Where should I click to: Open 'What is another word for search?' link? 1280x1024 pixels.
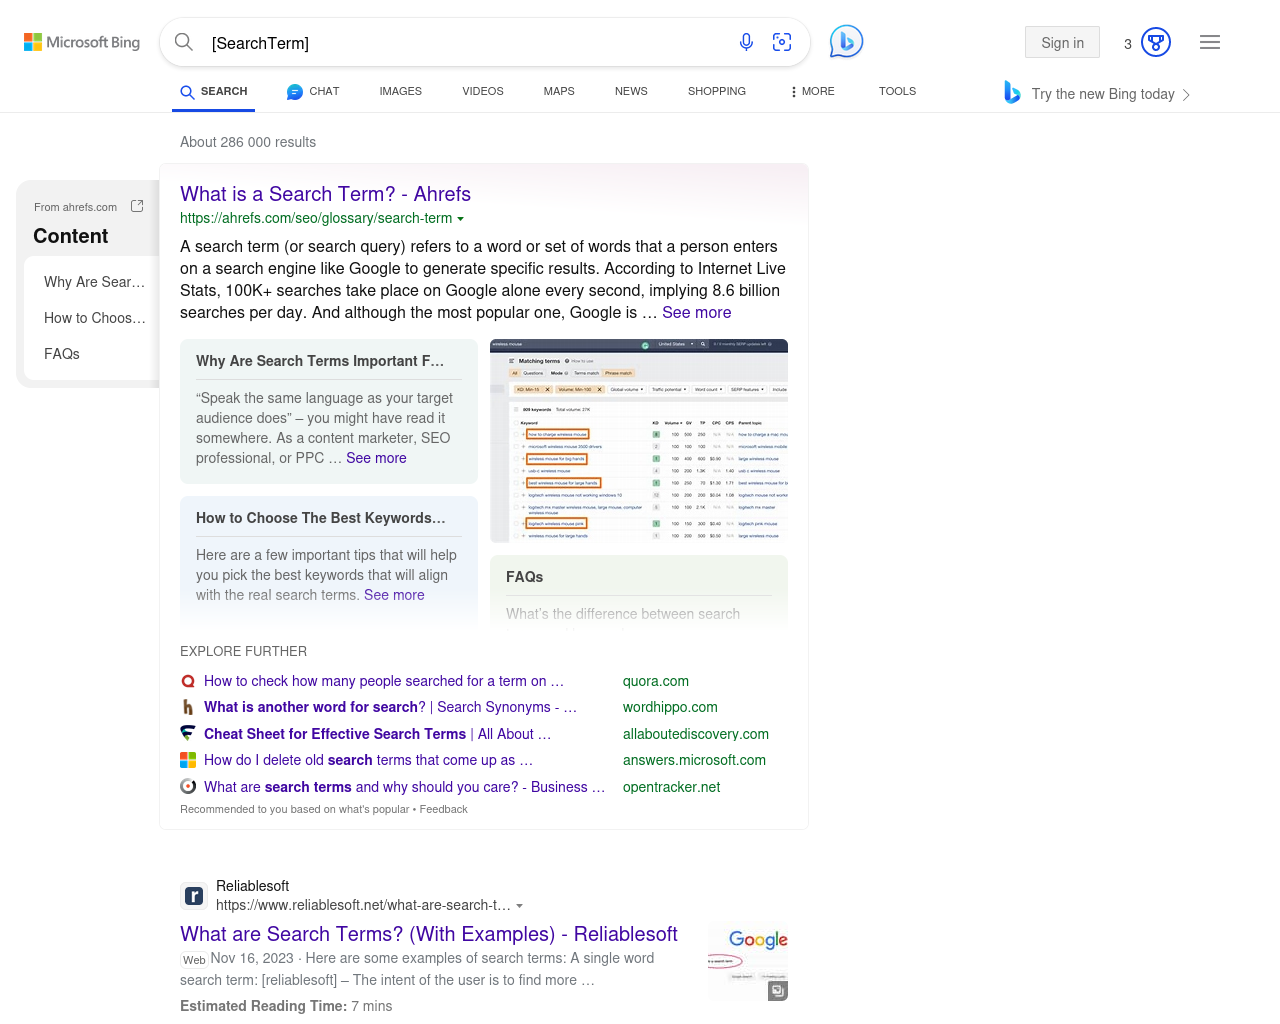click(390, 707)
